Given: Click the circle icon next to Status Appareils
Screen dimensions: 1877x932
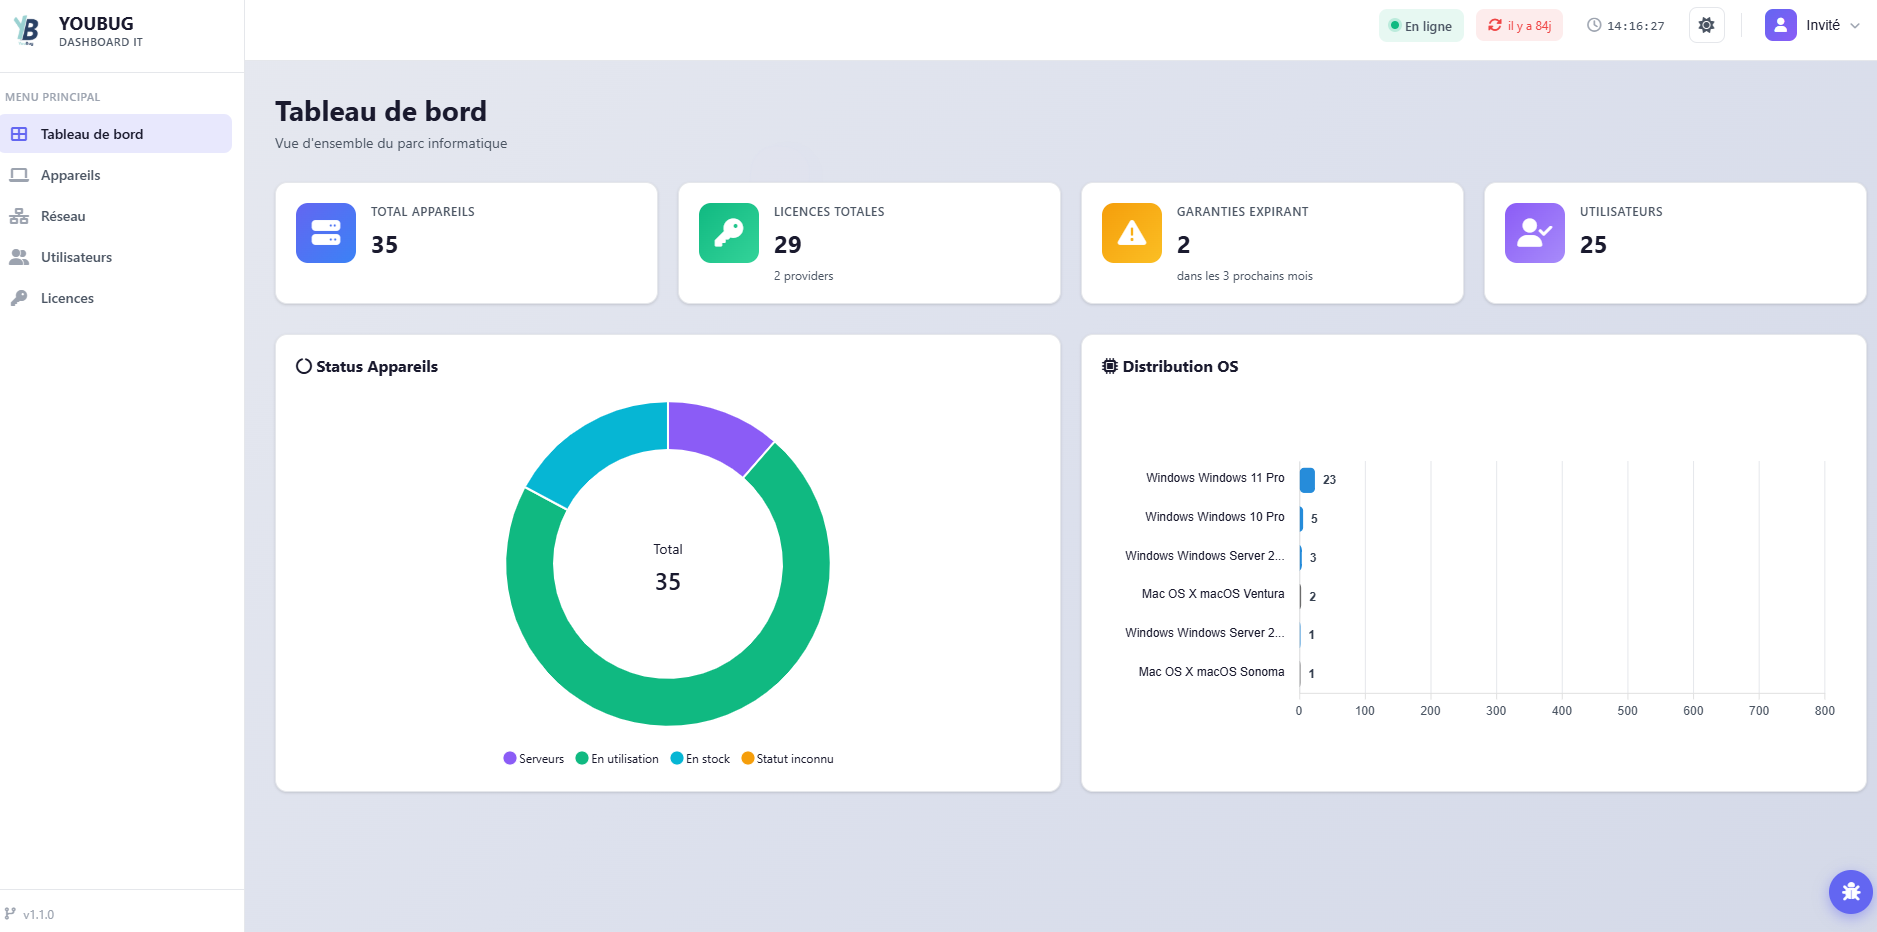Looking at the screenshot, I should click(304, 366).
